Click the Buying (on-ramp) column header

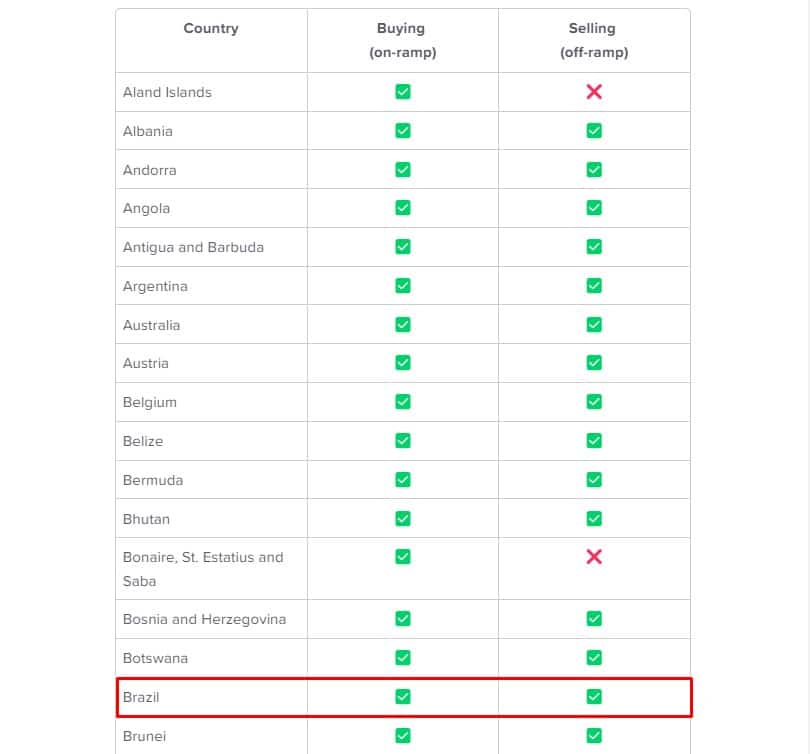pyautogui.click(x=401, y=40)
